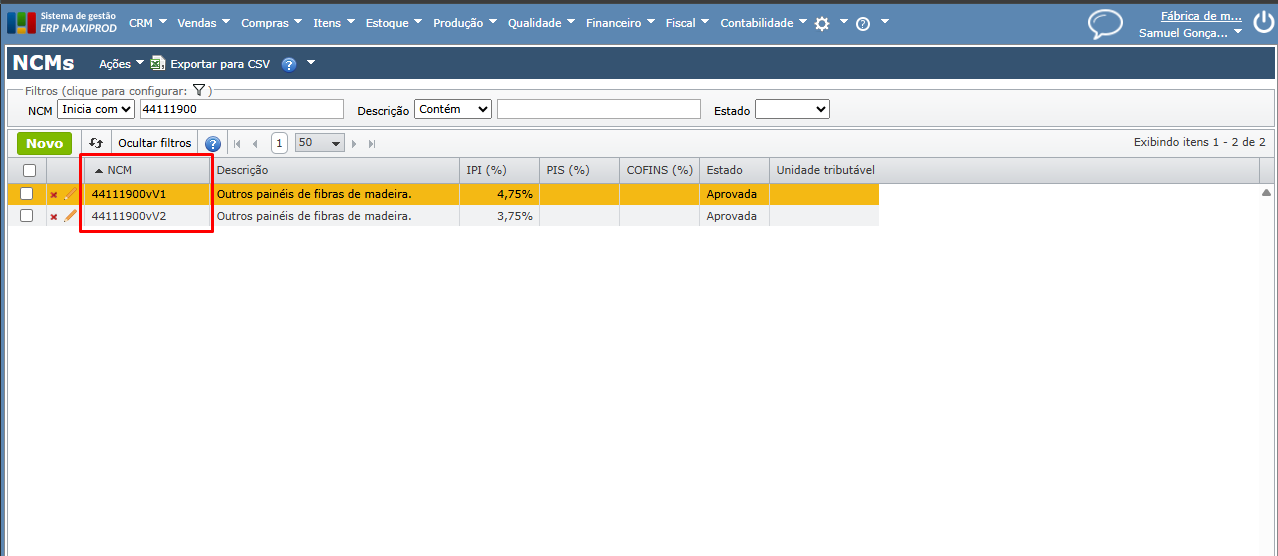The height and width of the screenshot is (556, 1278).
Task: Edit row 44111900vV2 with pencil icon
Action: (70, 215)
